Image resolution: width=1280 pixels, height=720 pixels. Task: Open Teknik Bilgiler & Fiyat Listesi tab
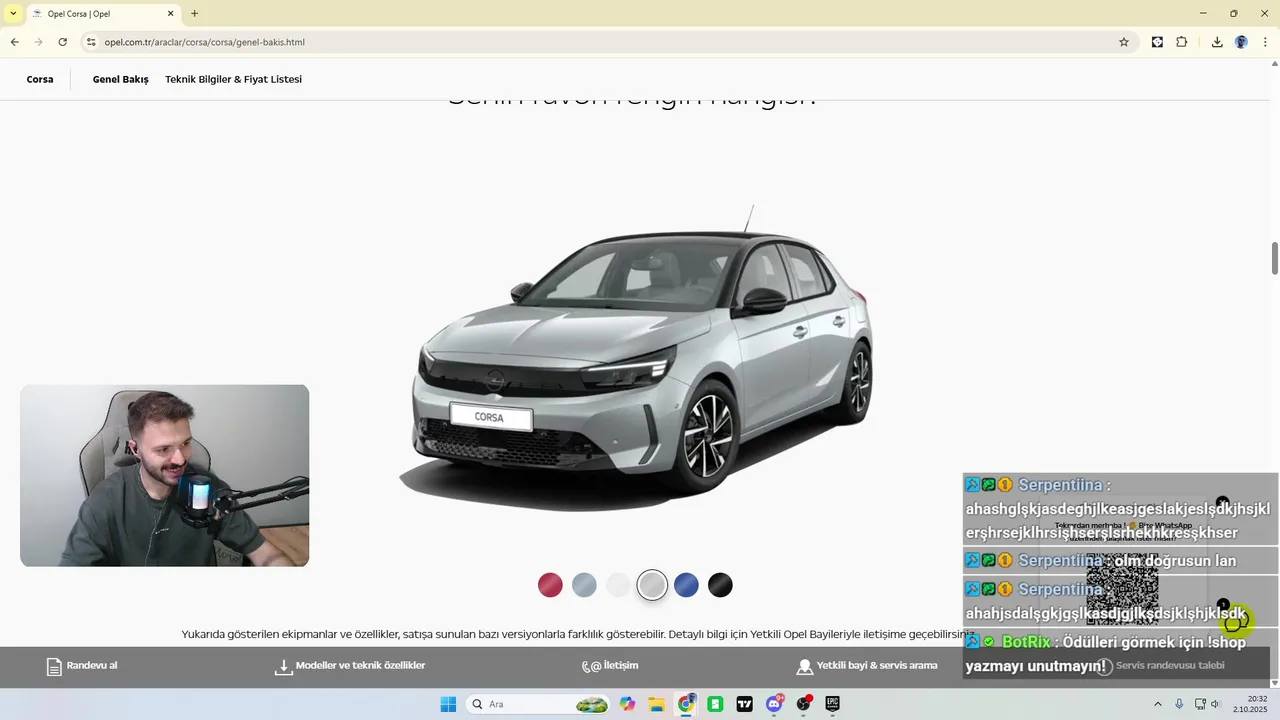[233, 79]
